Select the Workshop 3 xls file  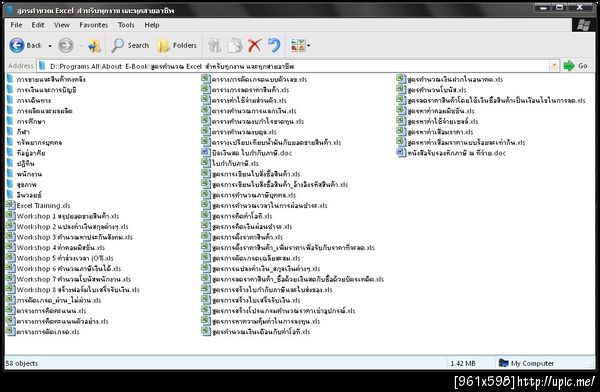click(70, 237)
